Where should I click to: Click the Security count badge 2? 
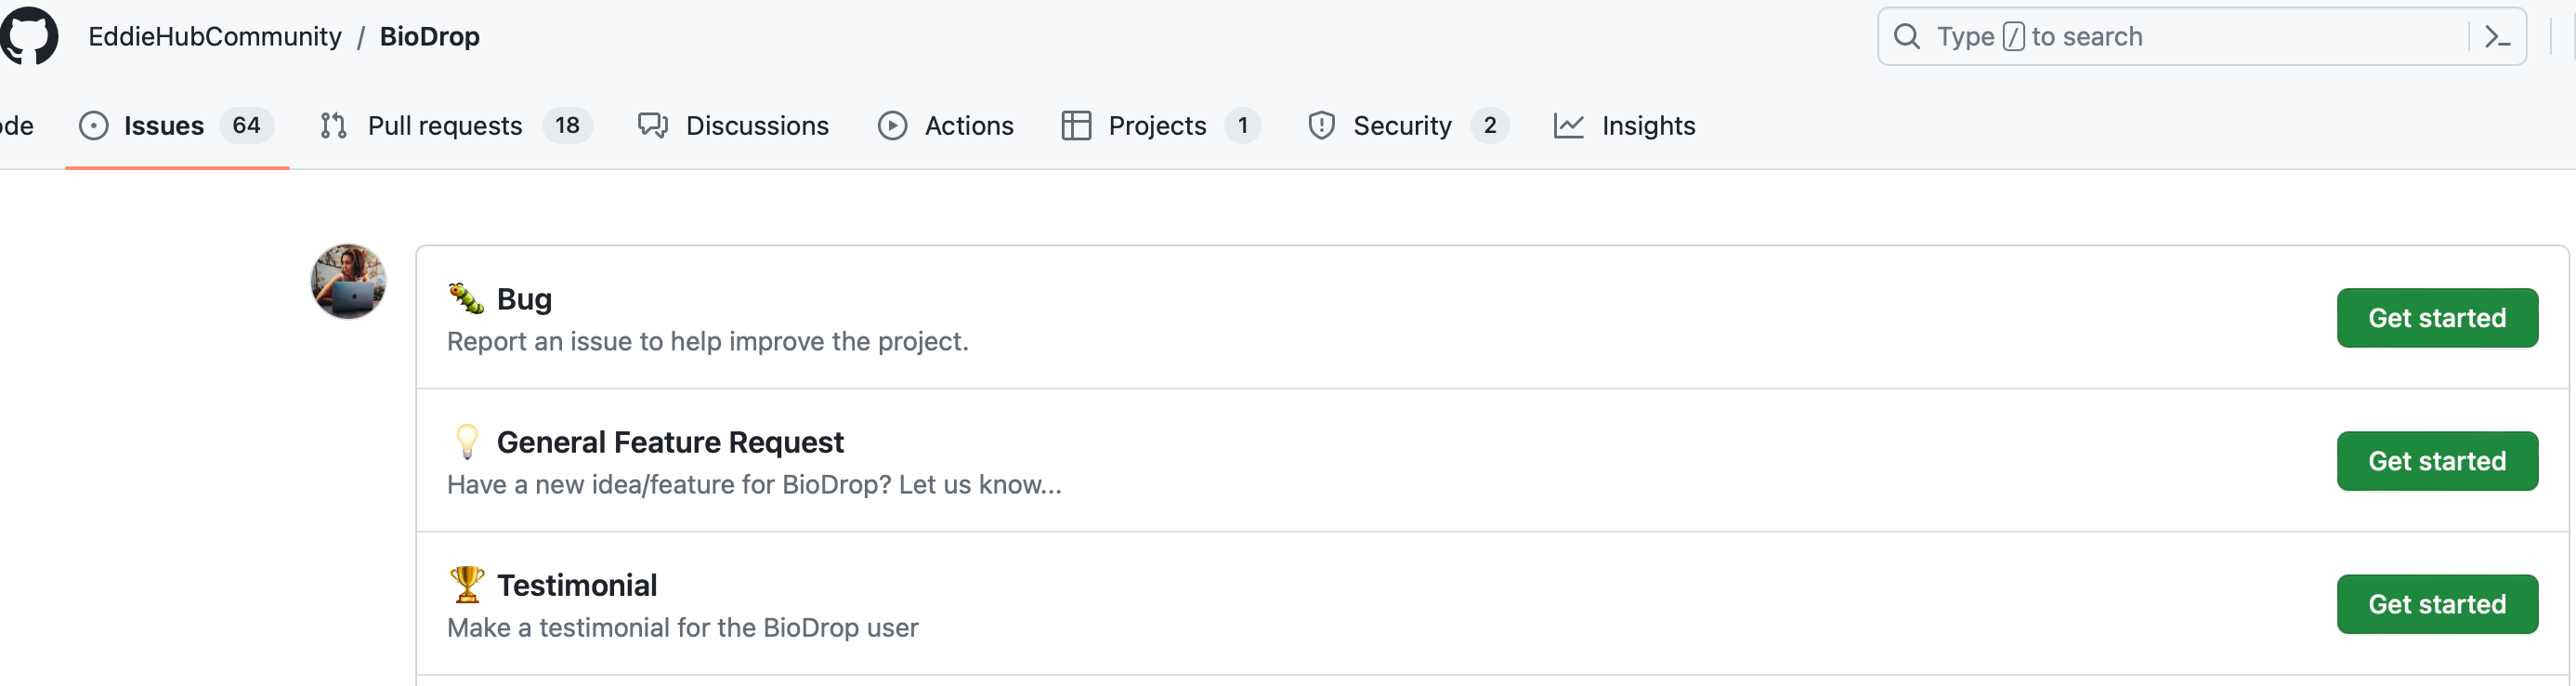click(1489, 126)
